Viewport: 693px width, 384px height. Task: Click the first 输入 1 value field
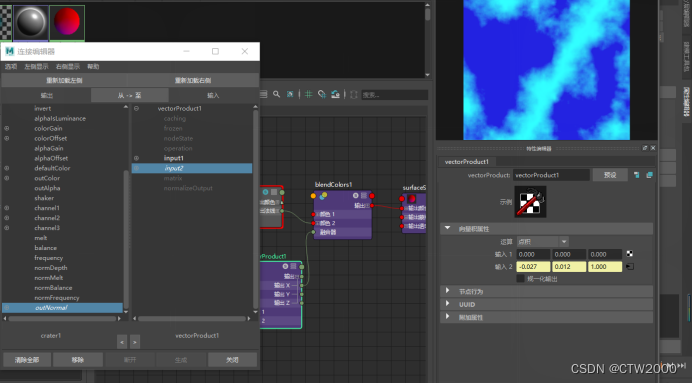(x=533, y=254)
